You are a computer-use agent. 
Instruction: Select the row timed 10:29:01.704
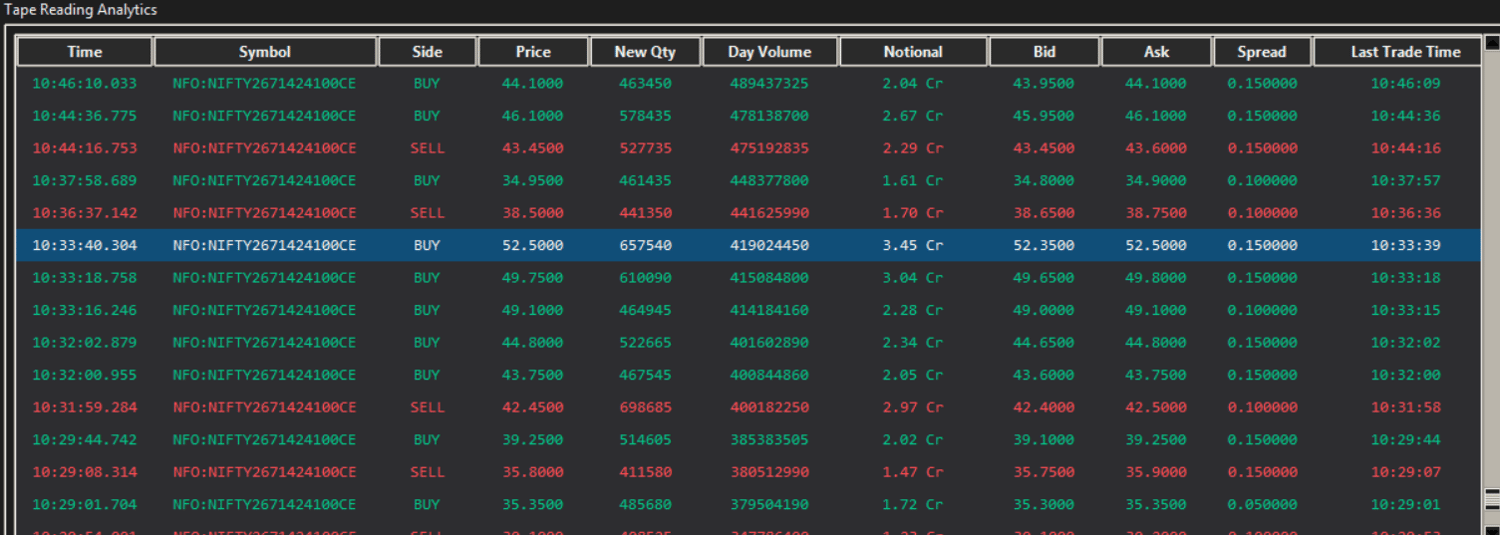748,504
